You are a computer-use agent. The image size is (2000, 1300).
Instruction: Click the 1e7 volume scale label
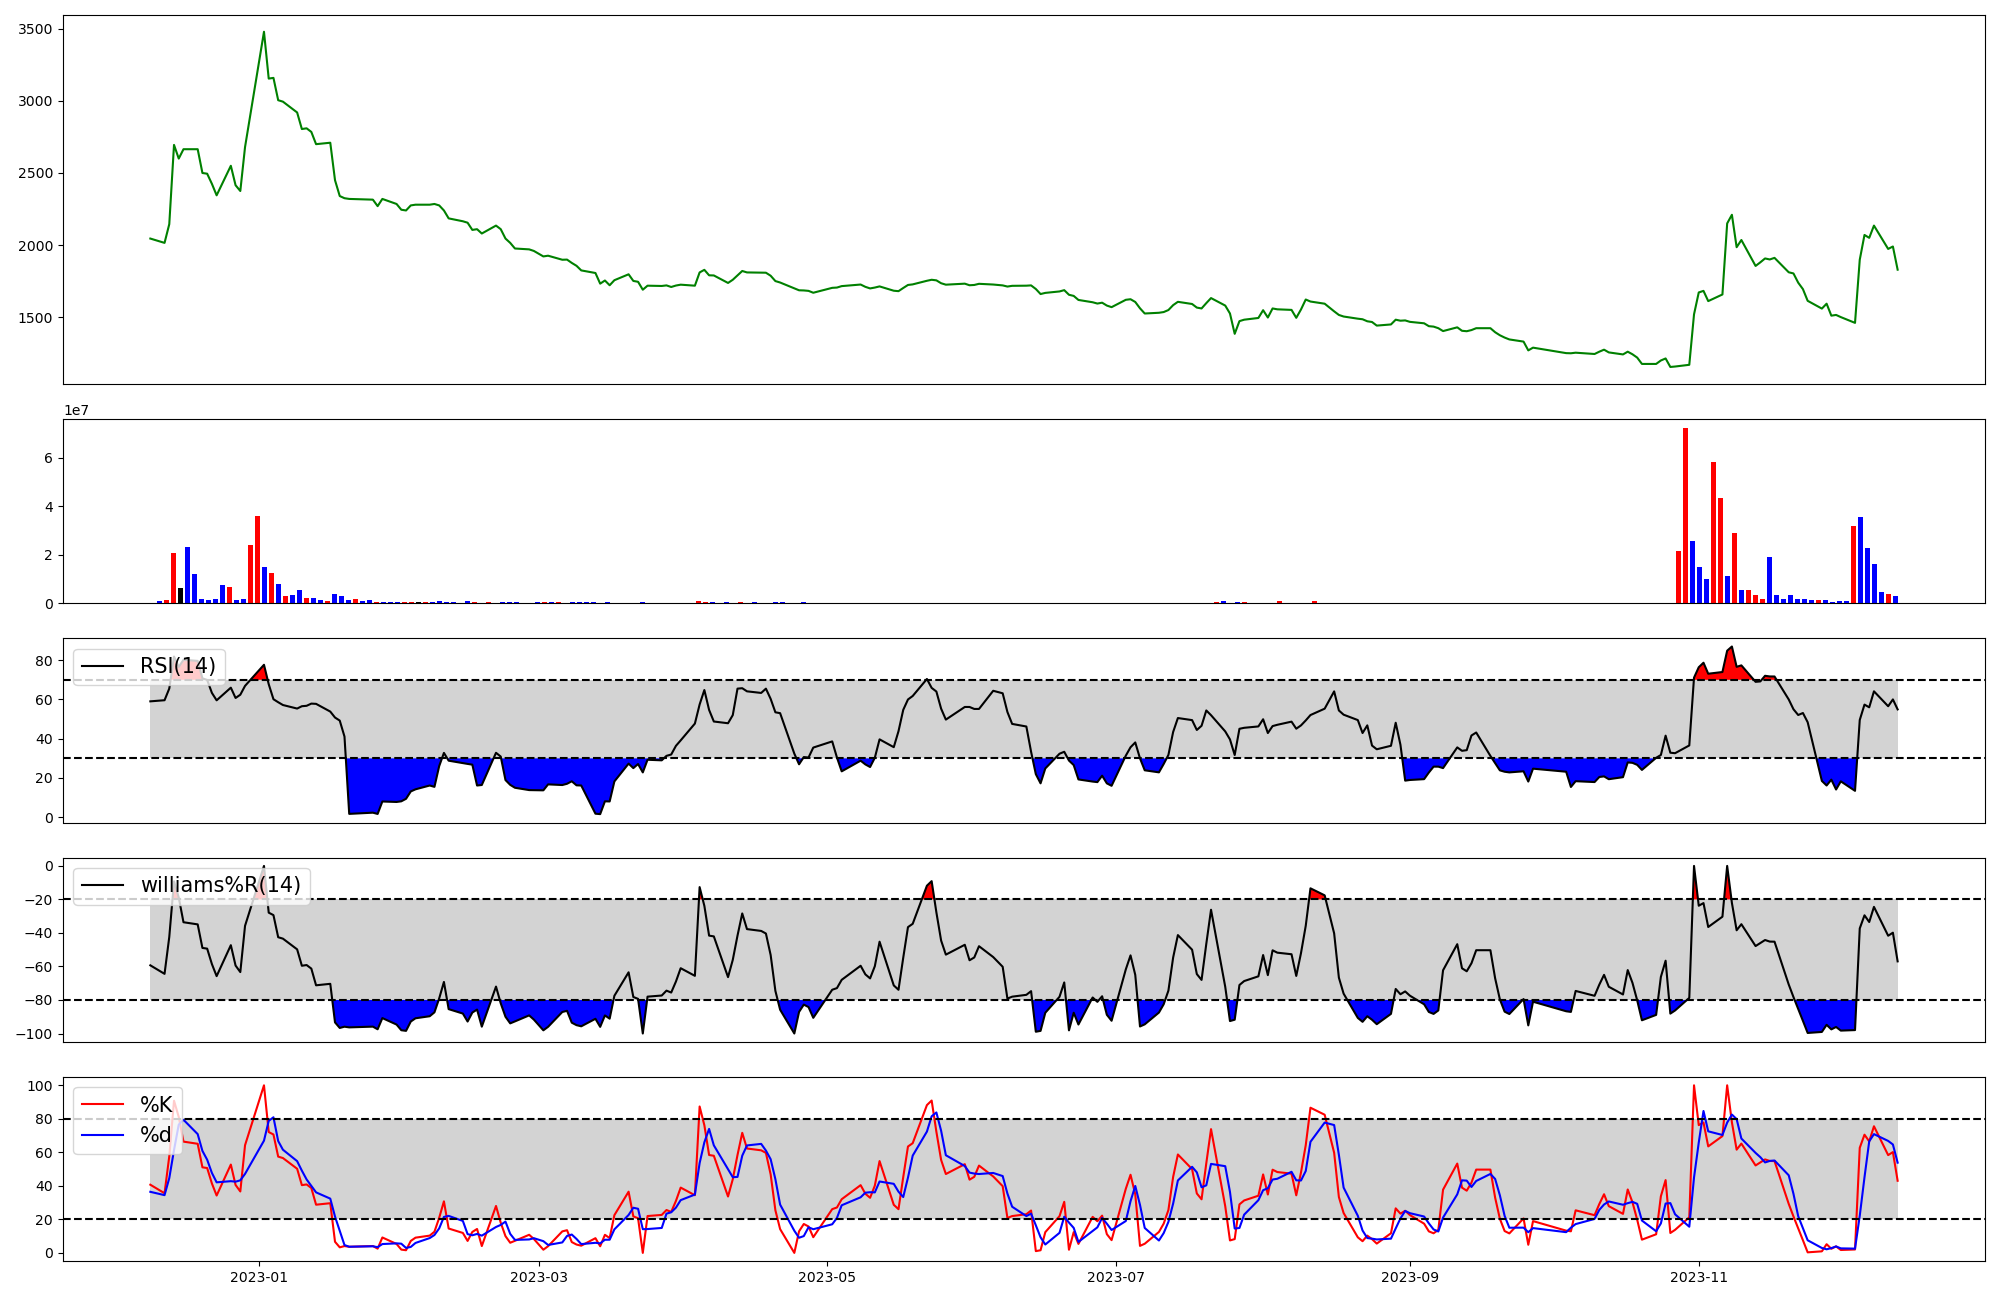[x=76, y=411]
